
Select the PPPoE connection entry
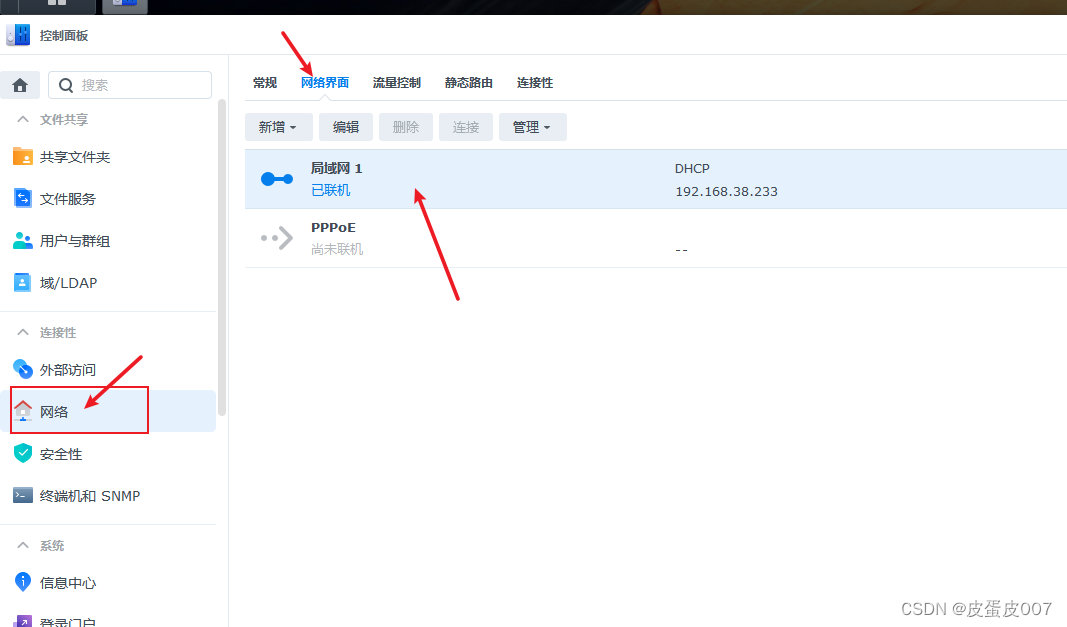[333, 237]
